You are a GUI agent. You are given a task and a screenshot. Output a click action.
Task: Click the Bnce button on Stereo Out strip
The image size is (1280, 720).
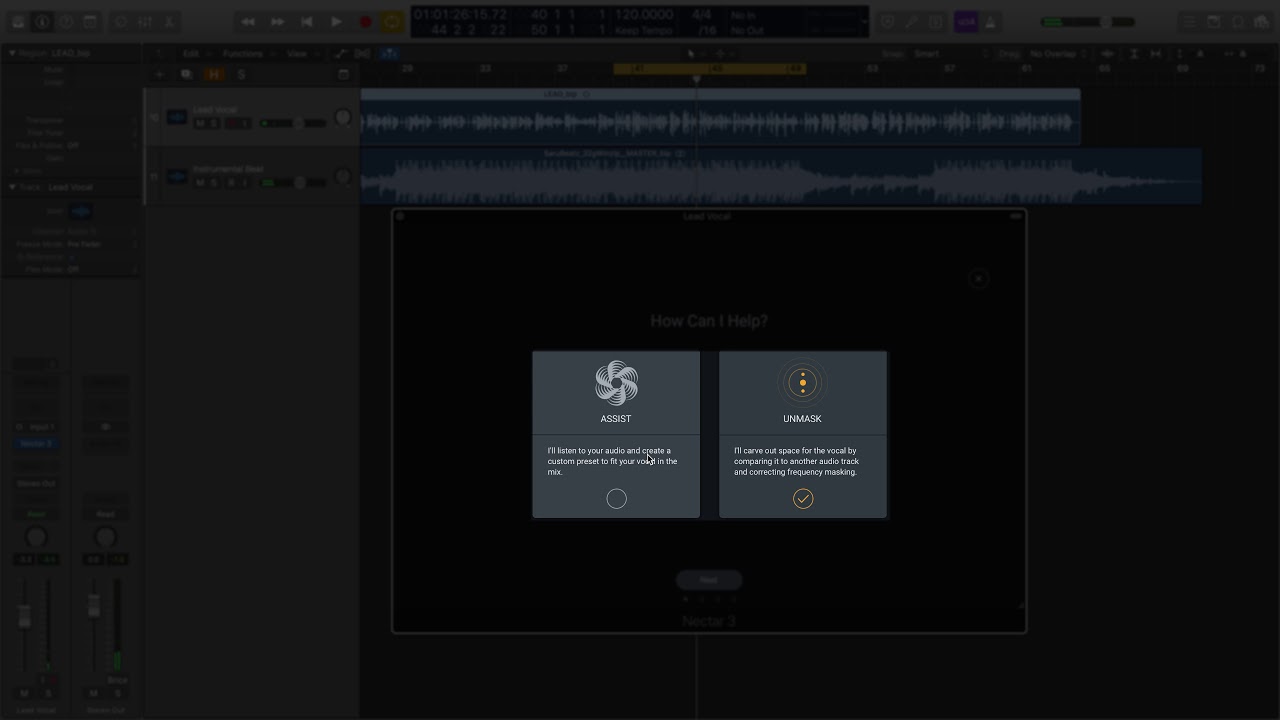pos(117,680)
